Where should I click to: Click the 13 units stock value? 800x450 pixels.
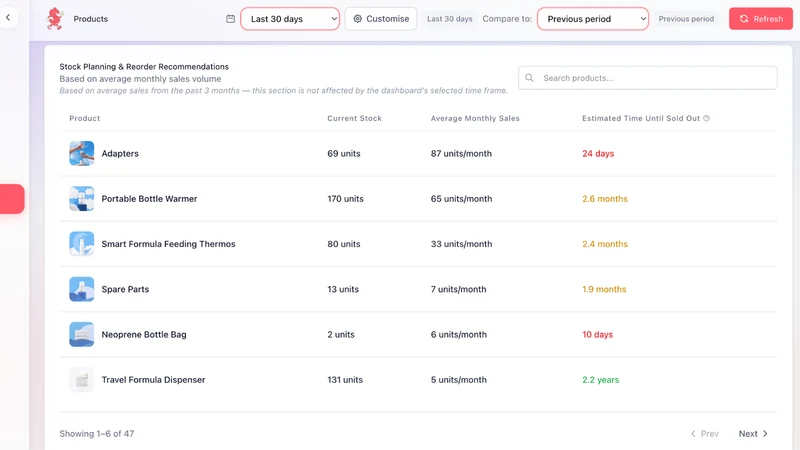(343, 289)
